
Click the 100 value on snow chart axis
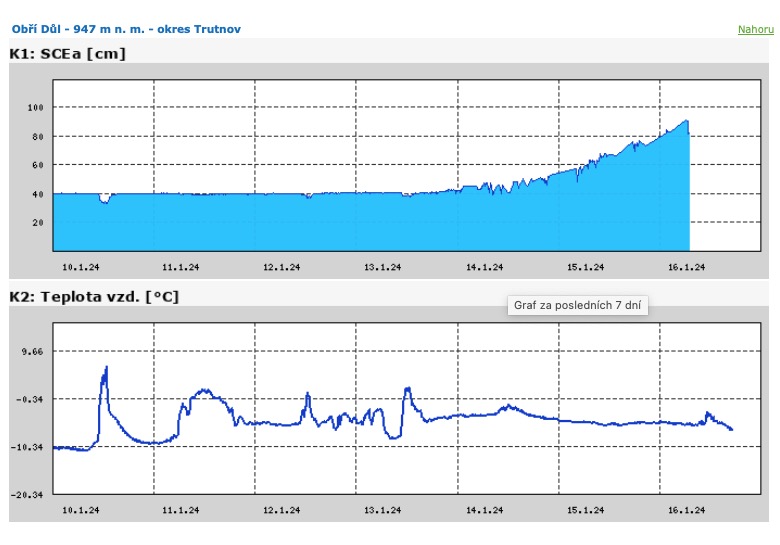tap(37, 107)
